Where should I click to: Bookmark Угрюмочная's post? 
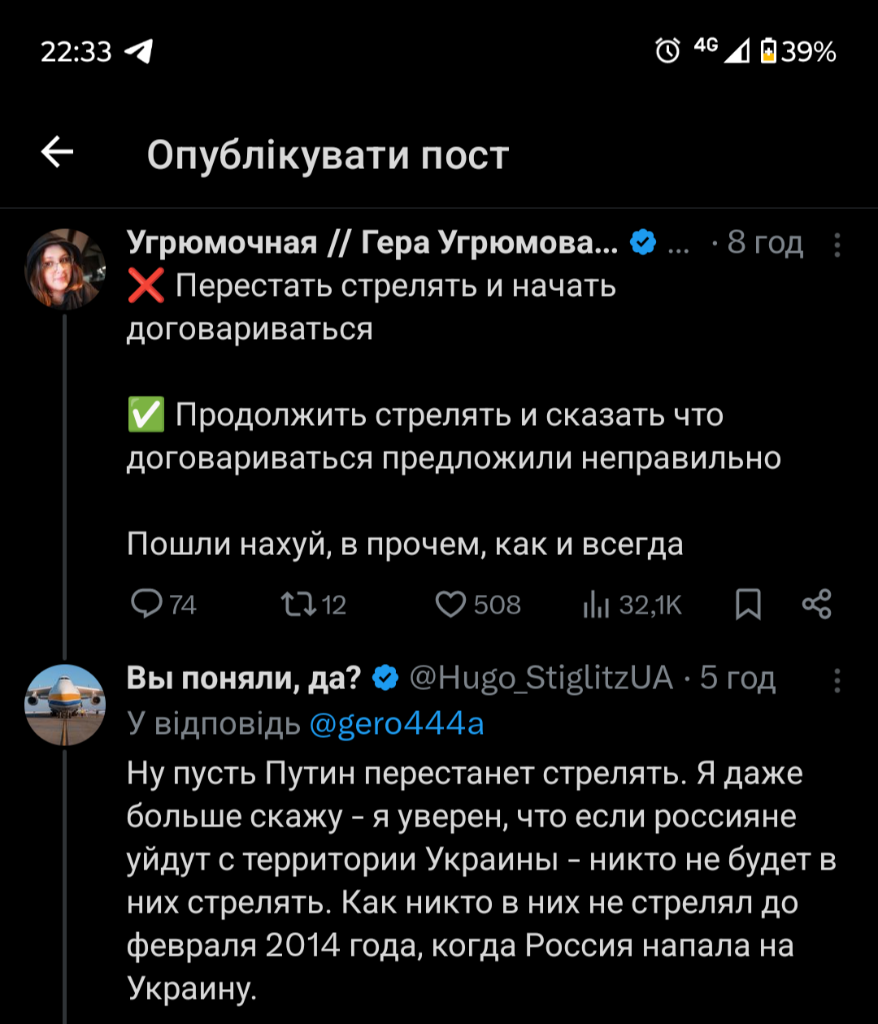(x=749, y=603)
